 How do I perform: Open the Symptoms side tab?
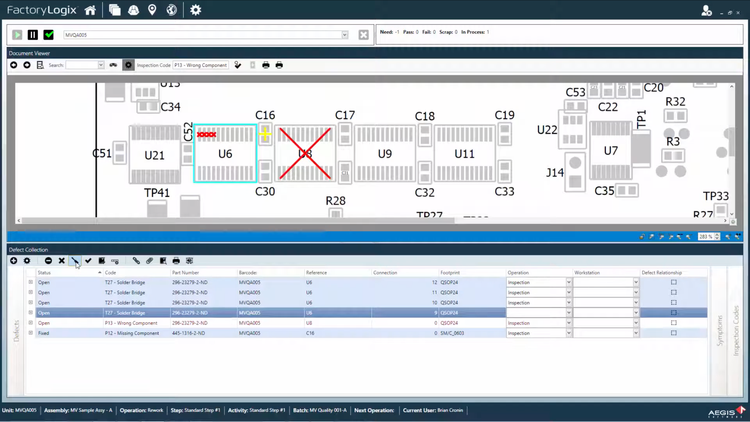click(x=718, y=330)
